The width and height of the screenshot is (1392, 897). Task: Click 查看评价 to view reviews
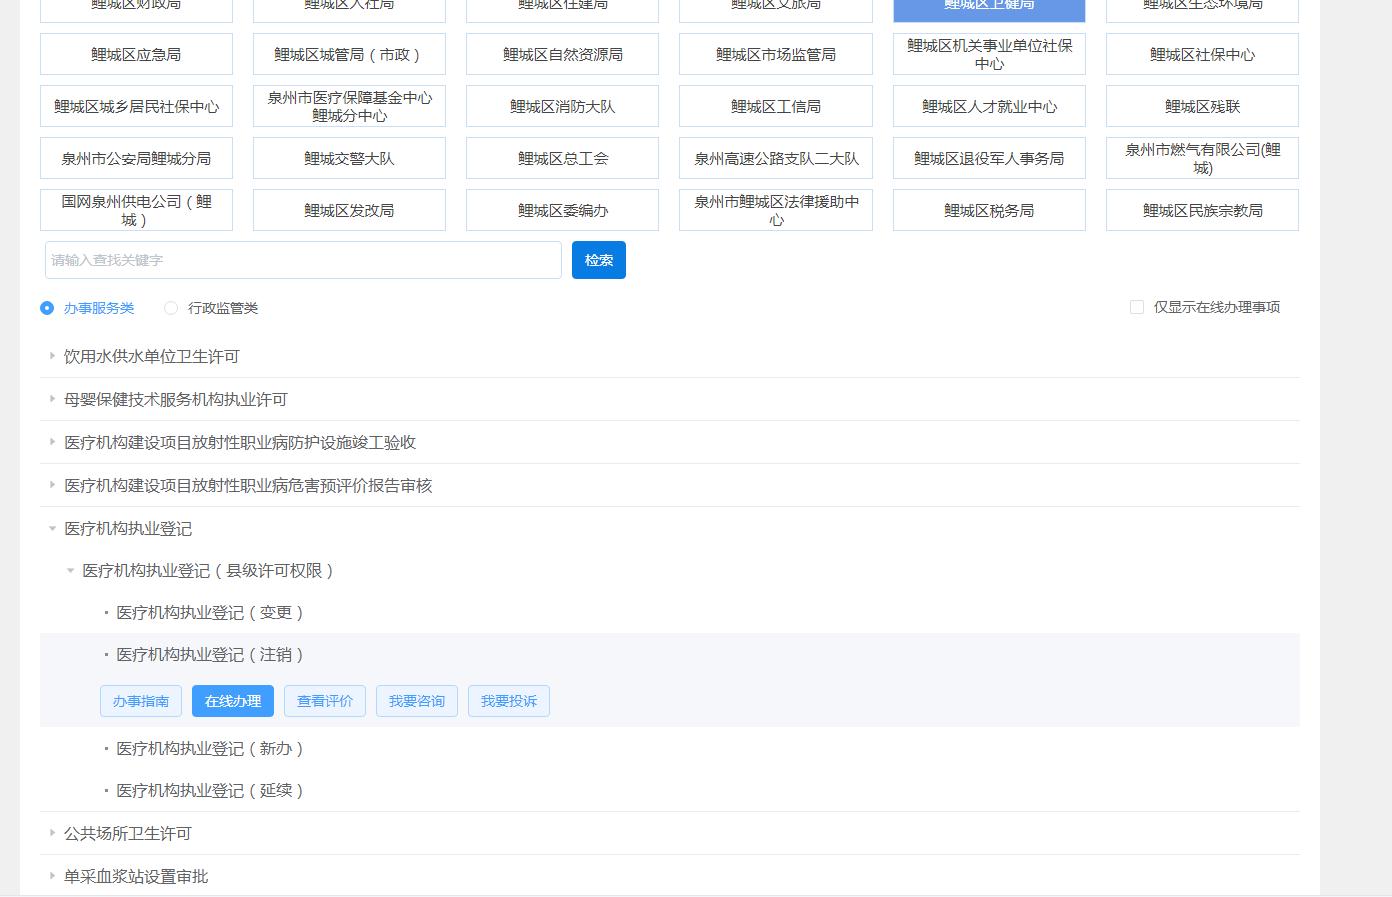pos(325,701)
